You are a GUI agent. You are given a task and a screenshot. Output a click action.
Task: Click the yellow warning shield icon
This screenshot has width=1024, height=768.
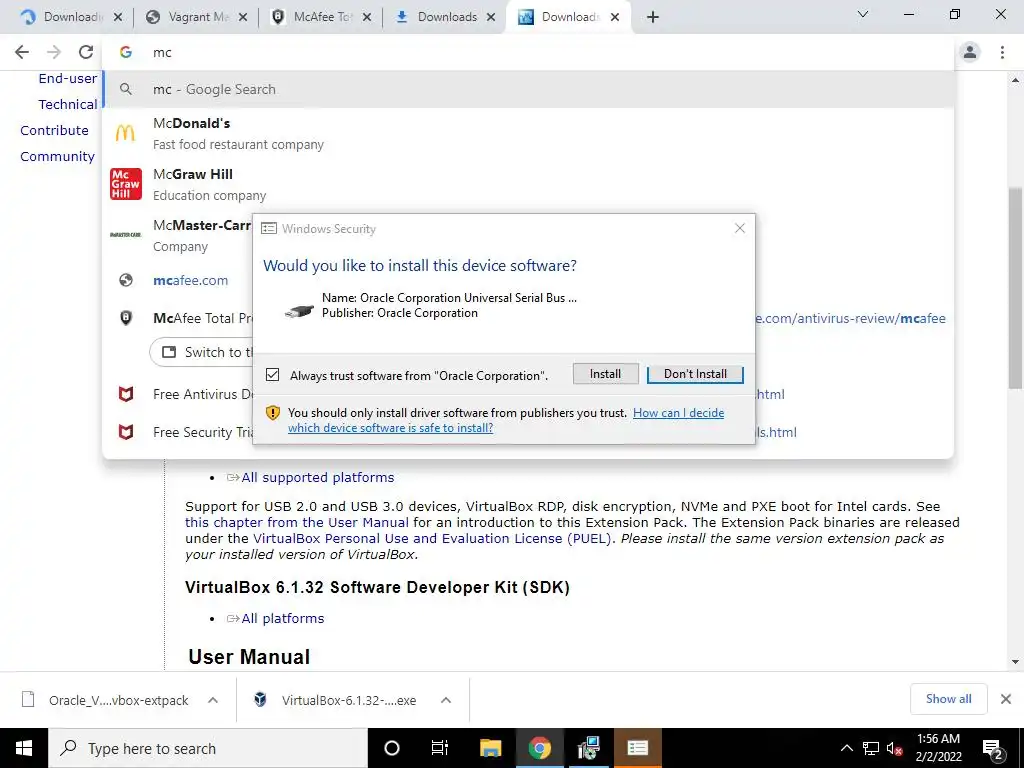tap(273, 413)
